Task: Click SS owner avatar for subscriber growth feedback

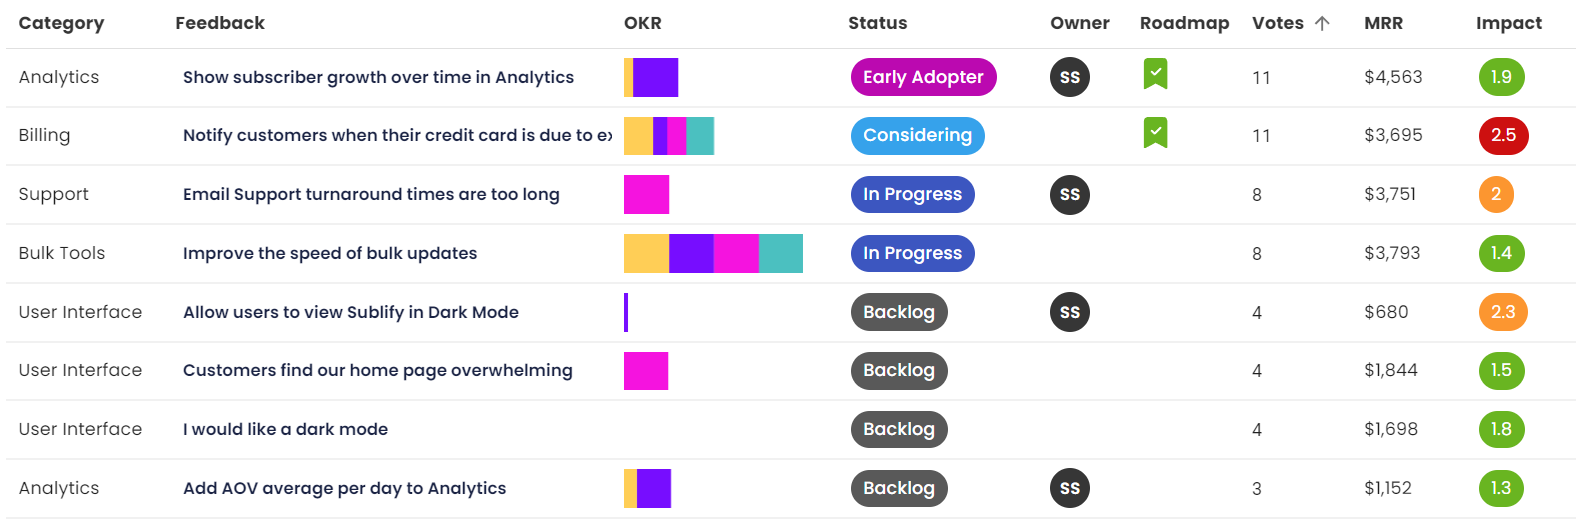Action: coord(1069,77)
